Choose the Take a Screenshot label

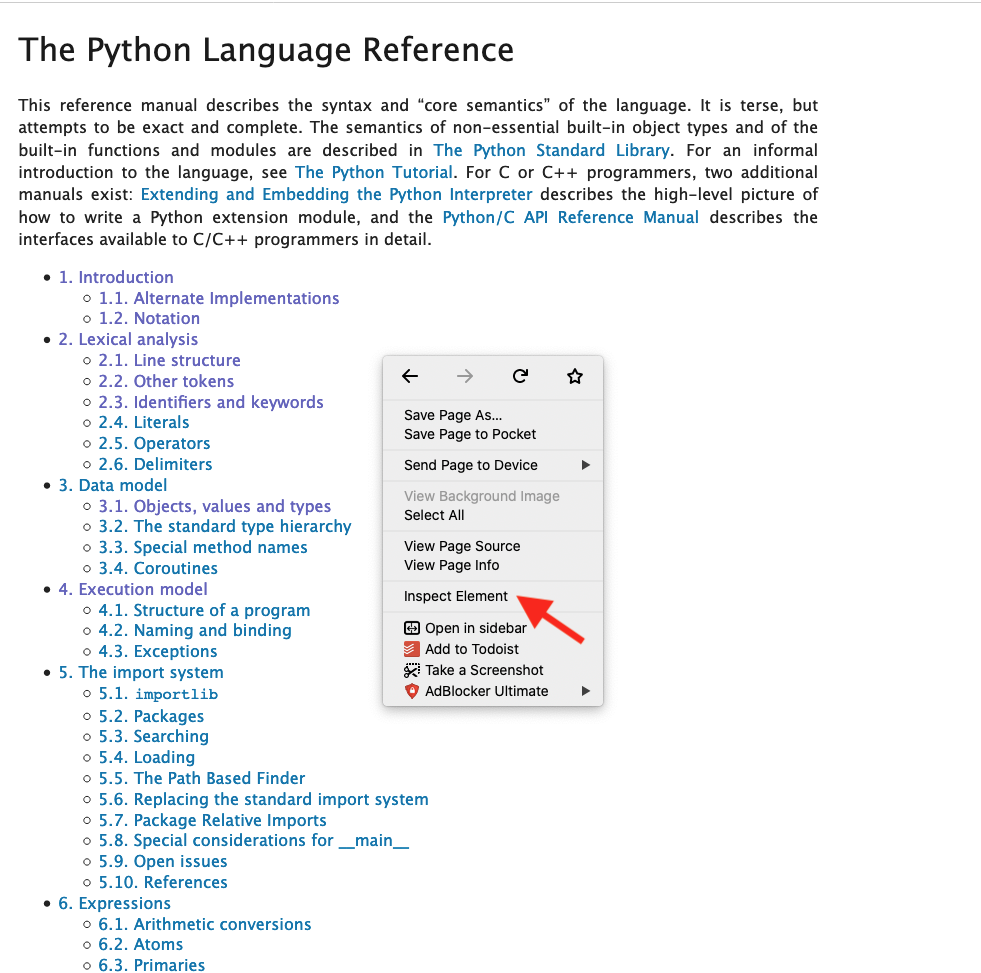coord(484,670)
